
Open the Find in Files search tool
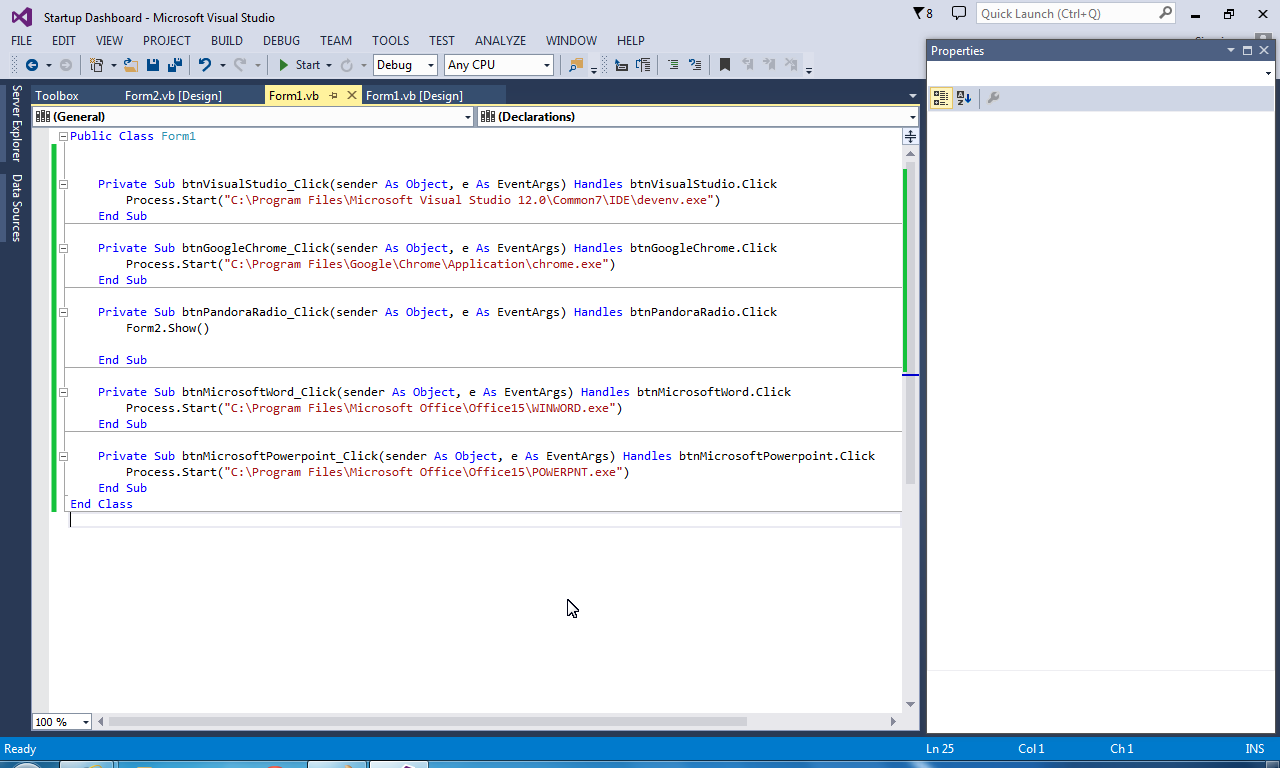point(578,64)
